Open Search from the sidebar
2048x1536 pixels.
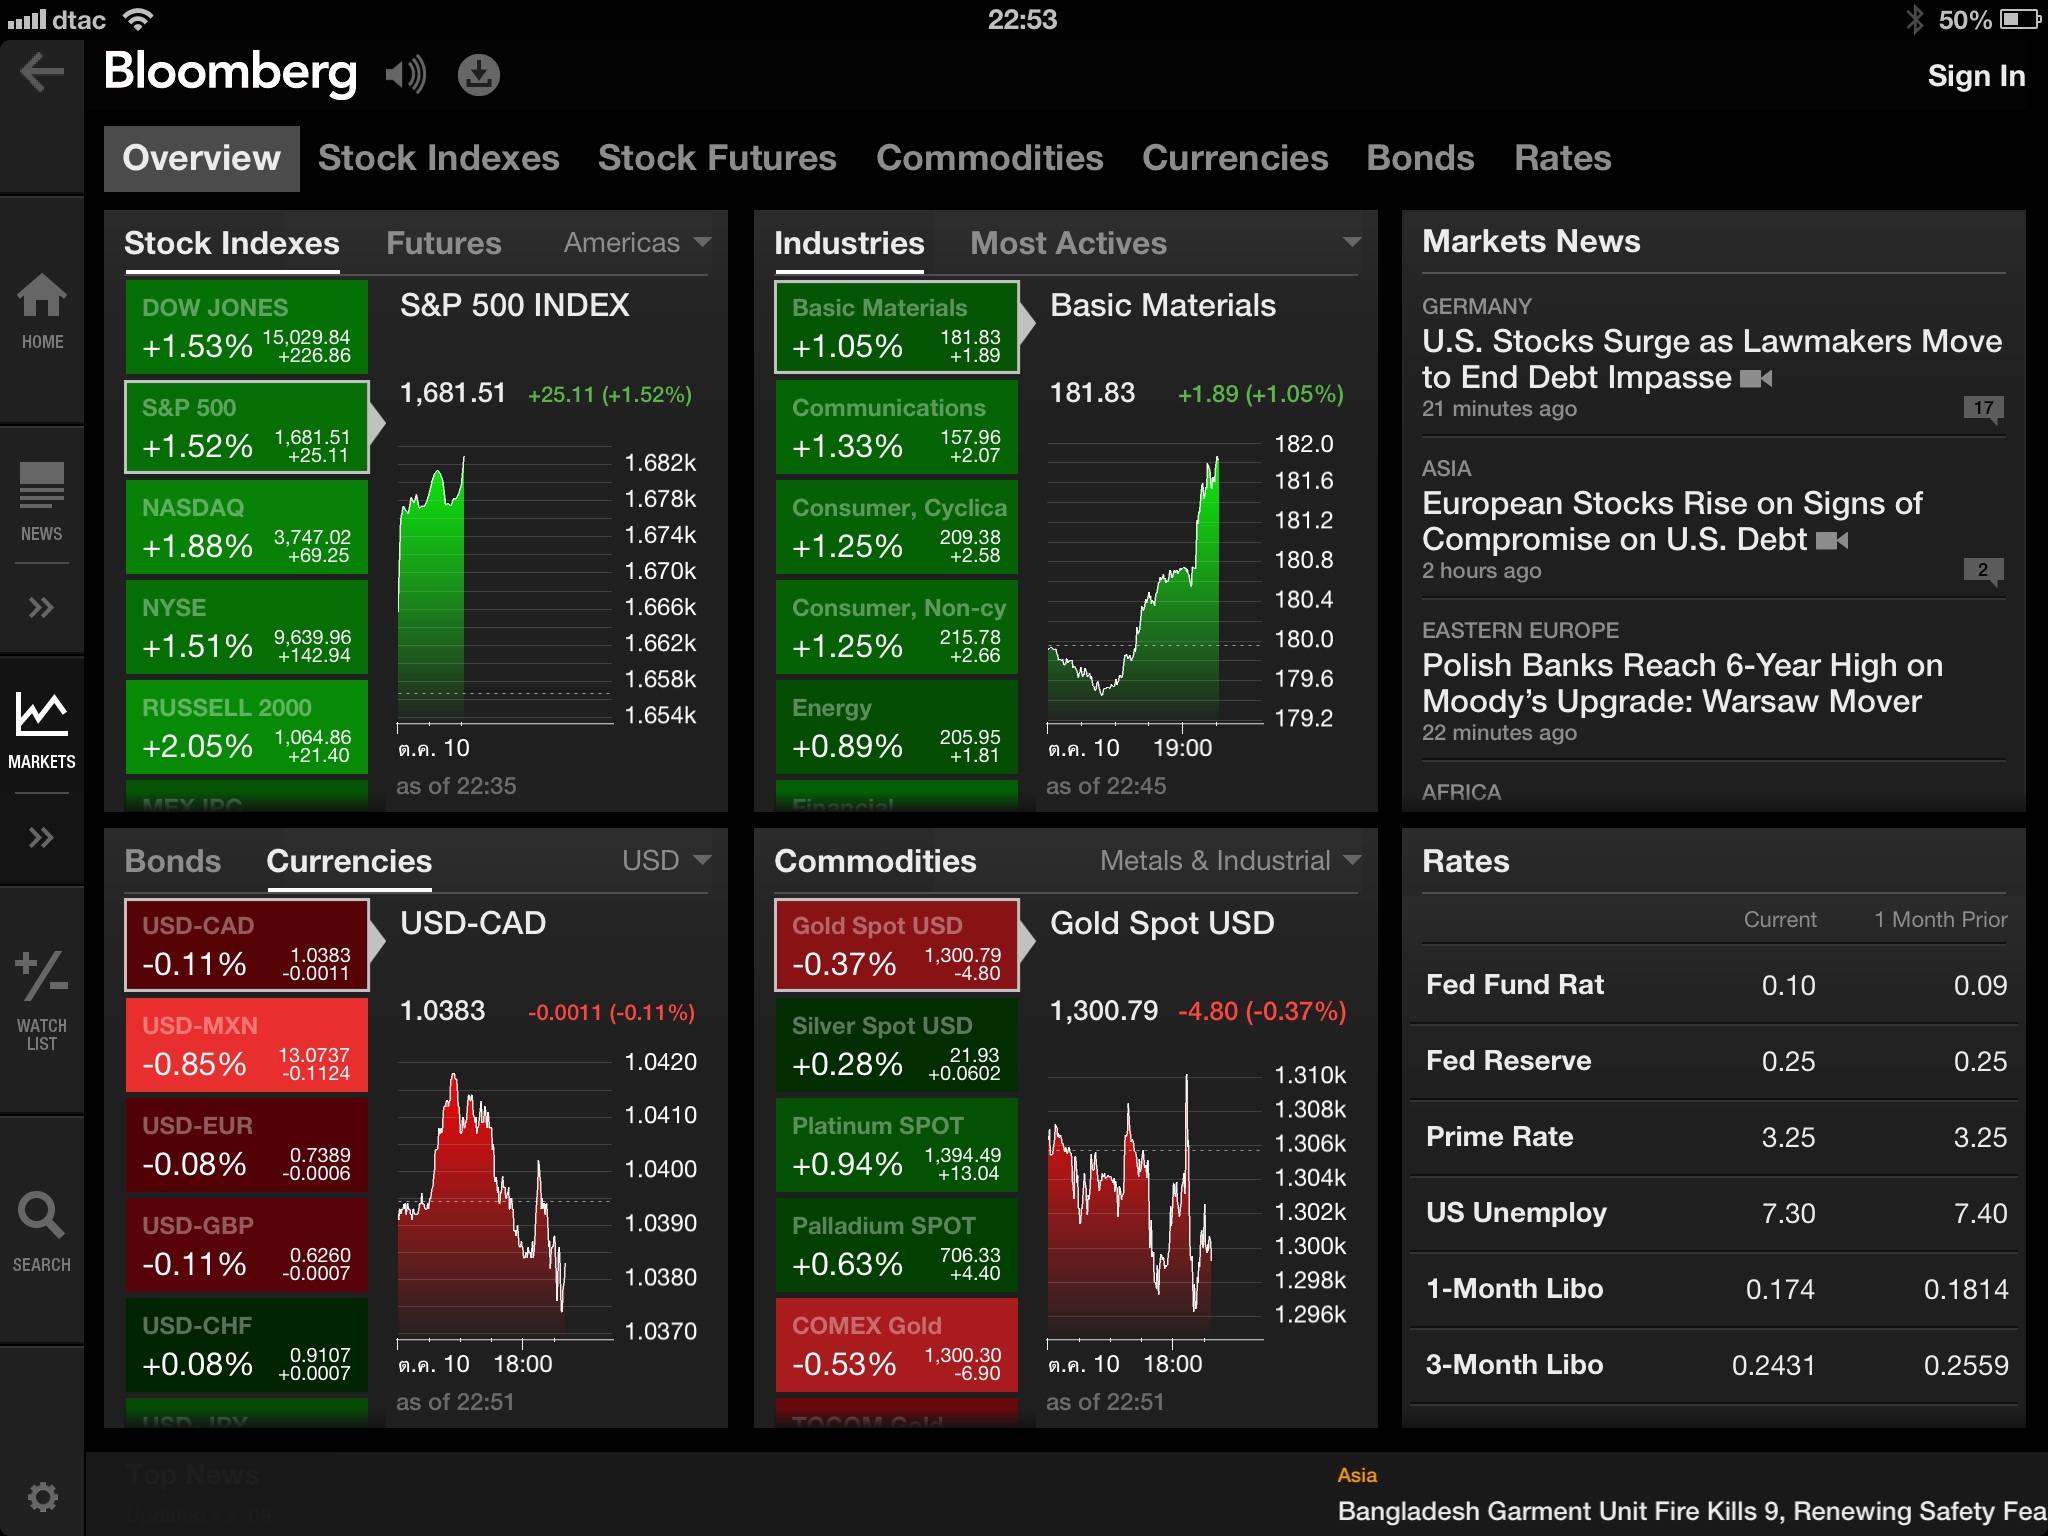tap(42, 1232)
